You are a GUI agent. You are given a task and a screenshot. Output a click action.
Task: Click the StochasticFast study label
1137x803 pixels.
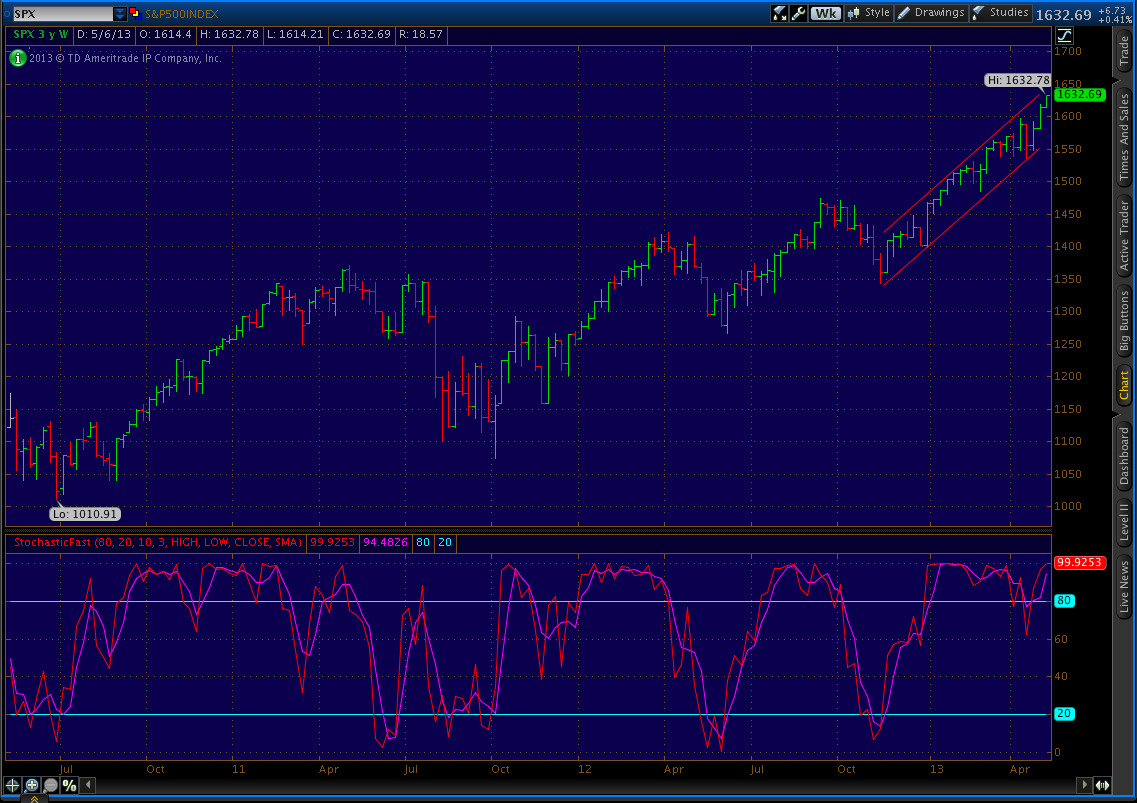coord(157,542)
